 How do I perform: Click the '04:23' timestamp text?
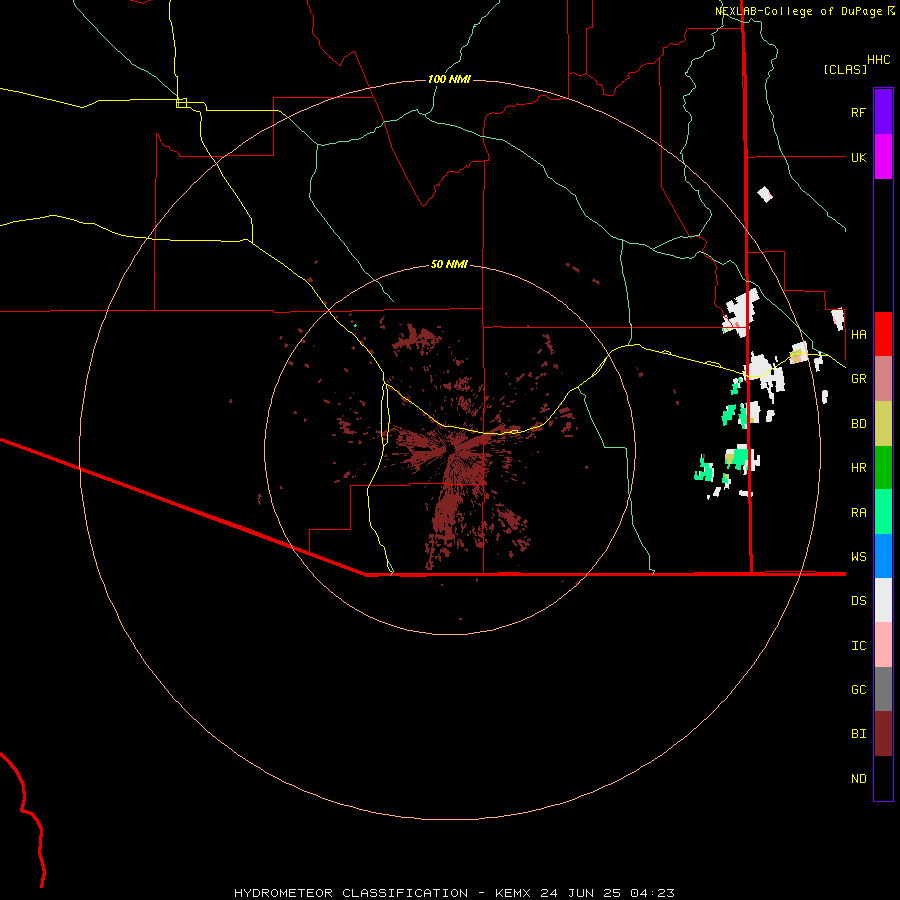point(653,893)
